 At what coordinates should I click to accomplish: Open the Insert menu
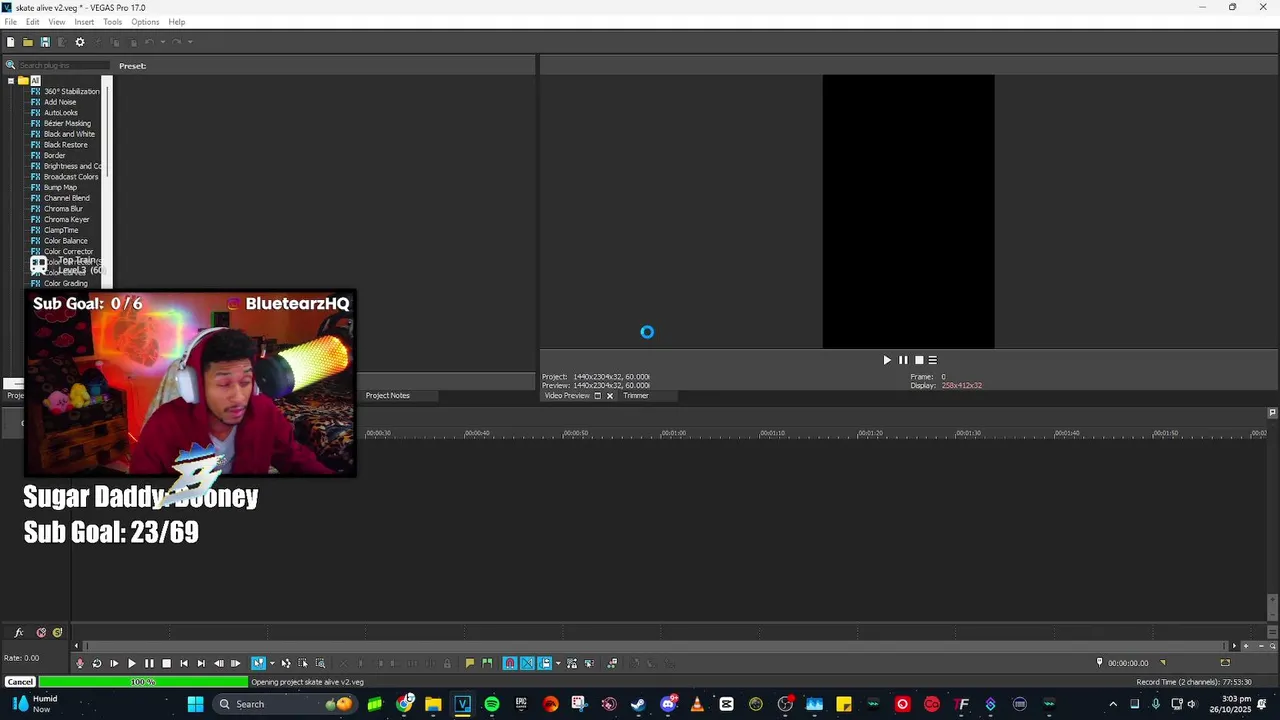(x=84, y=22)
